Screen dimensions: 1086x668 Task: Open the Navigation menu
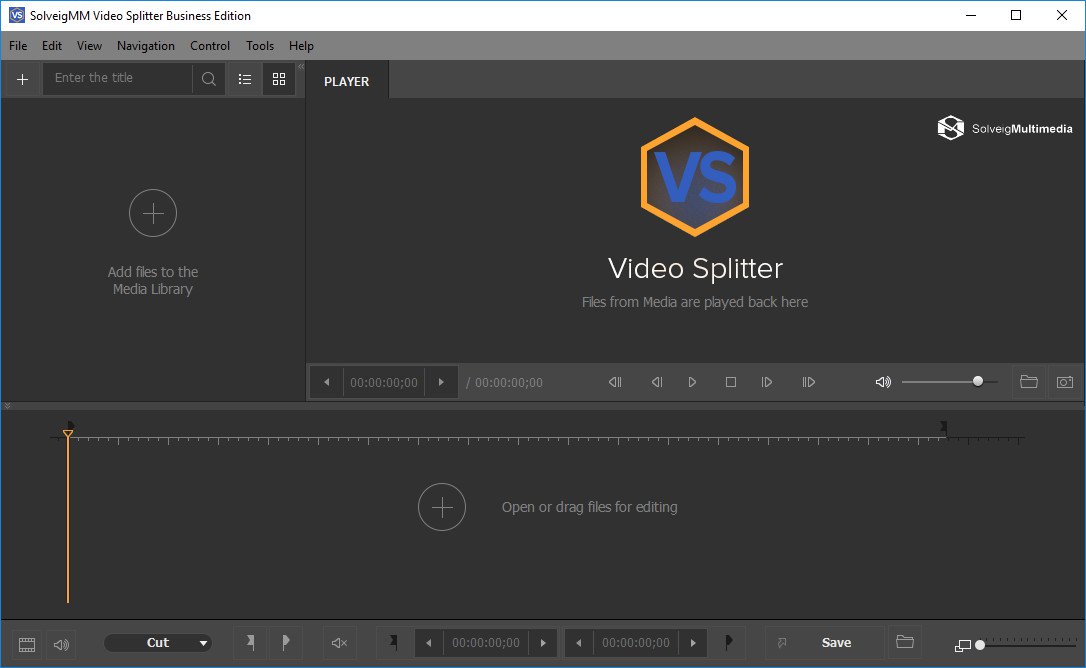tap(145, 46)
